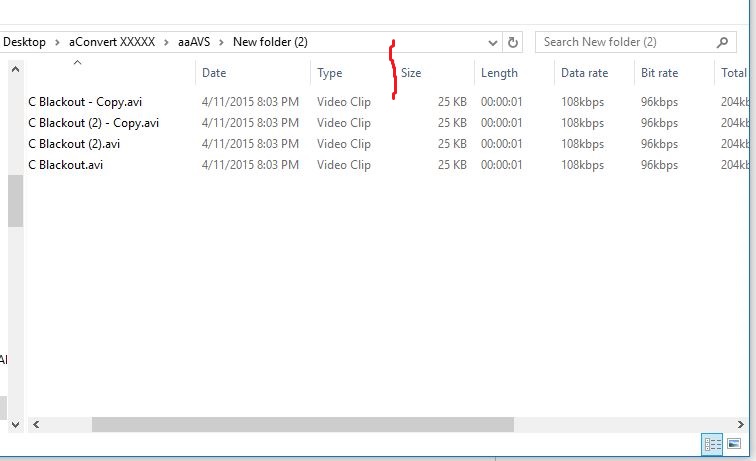Select the file C Blackout.avi

[x=66, y=165]
